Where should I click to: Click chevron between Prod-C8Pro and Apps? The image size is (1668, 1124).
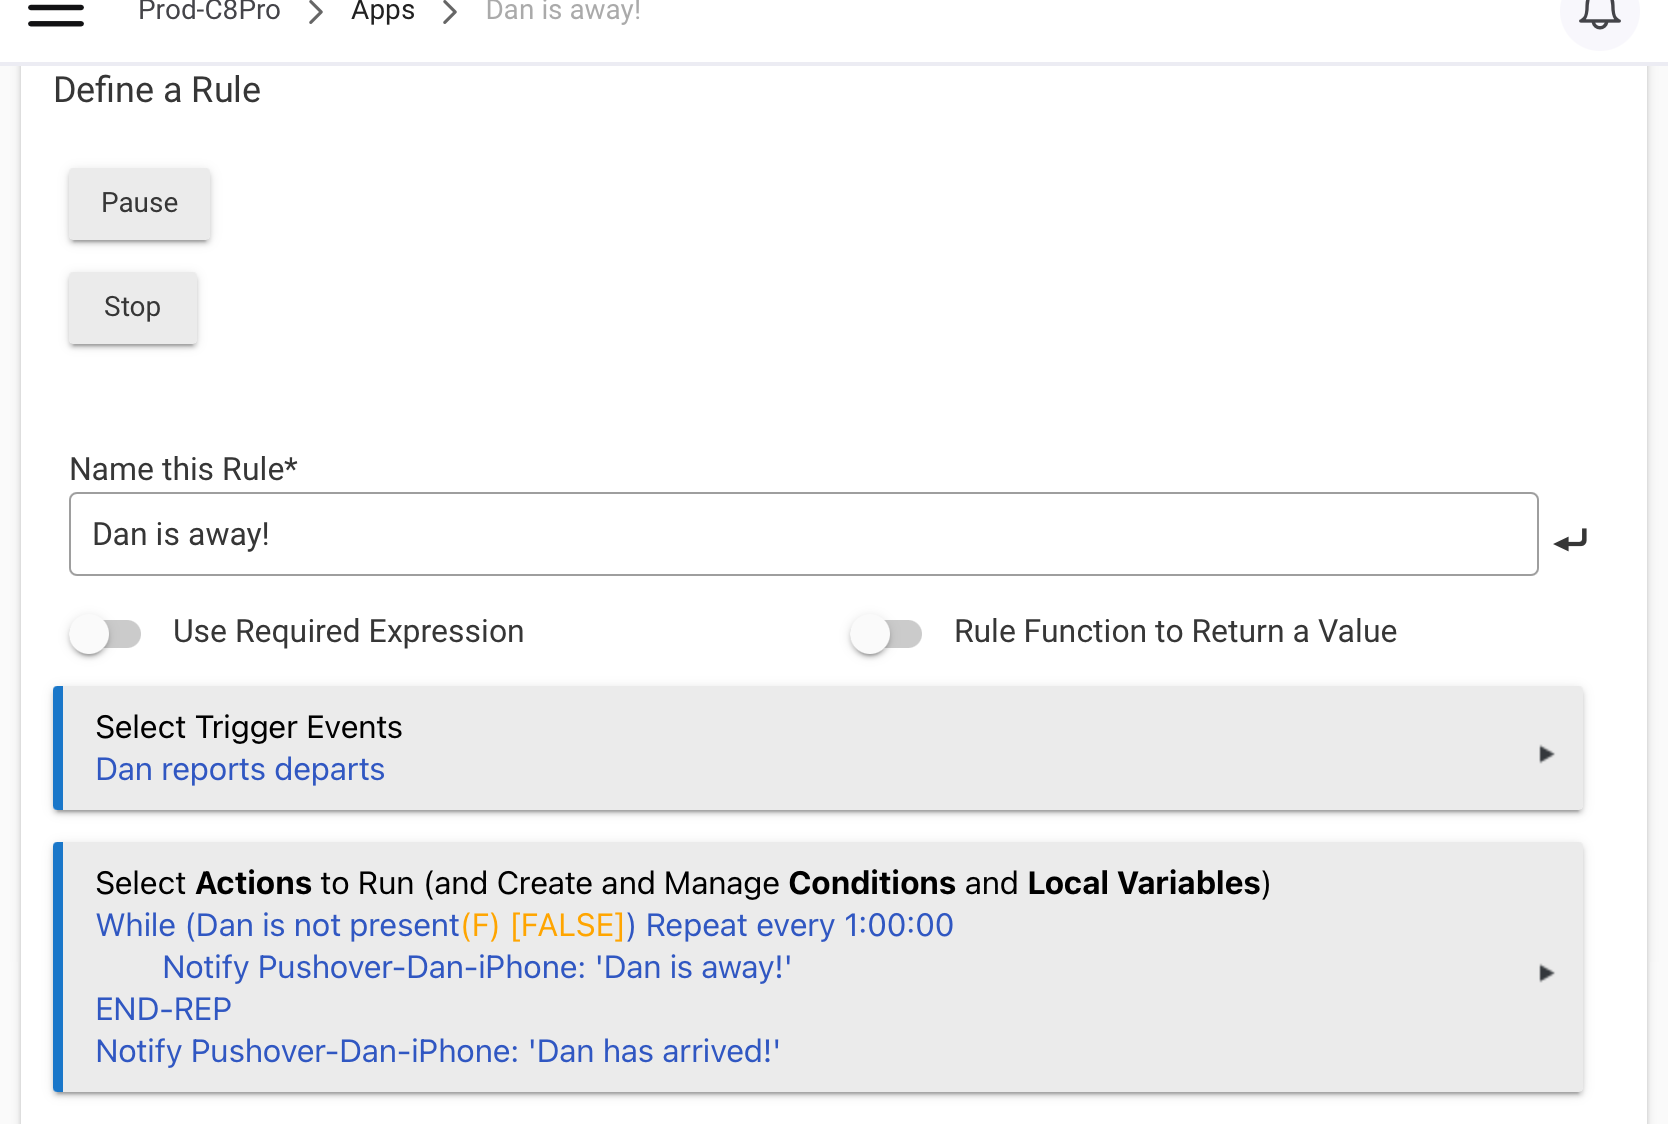[316, 12]
